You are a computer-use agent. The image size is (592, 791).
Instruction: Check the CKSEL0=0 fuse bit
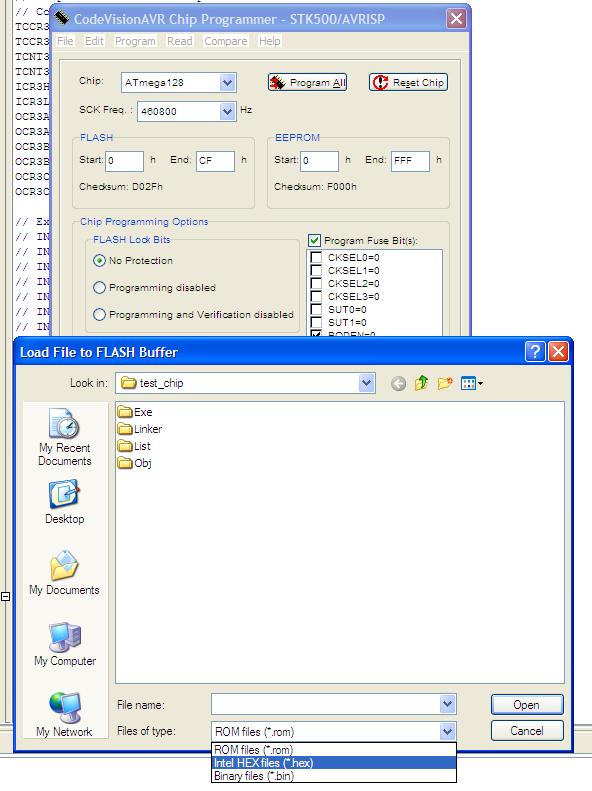point(316,257)
